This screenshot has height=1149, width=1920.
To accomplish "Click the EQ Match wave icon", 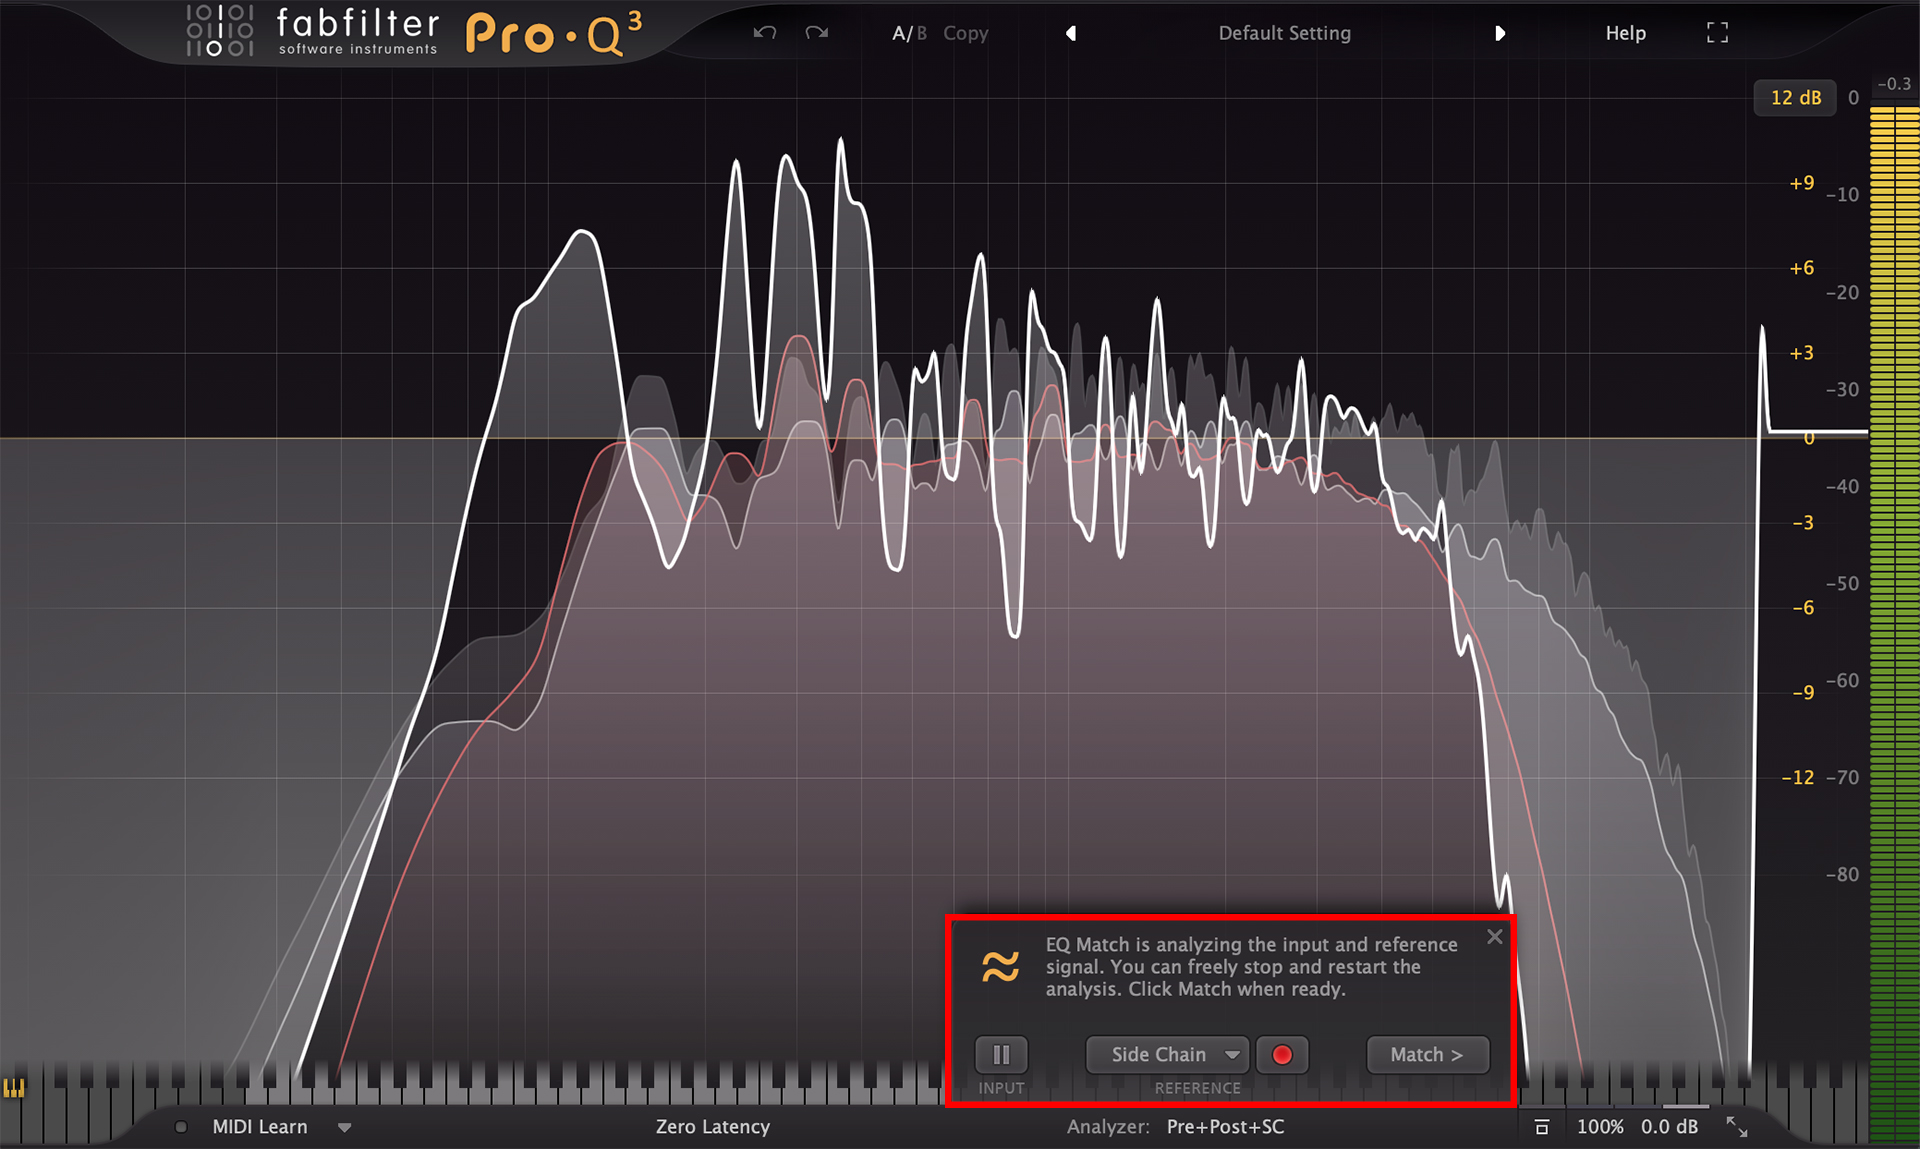I will 1000,966.
